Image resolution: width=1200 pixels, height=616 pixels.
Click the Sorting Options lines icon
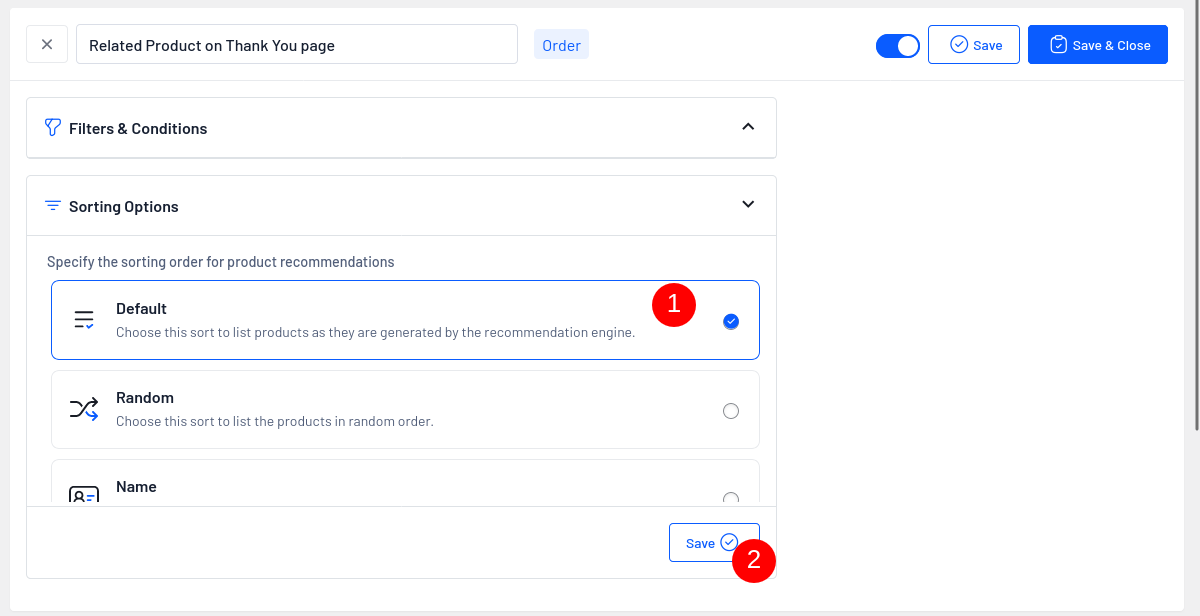coord(53,206)
